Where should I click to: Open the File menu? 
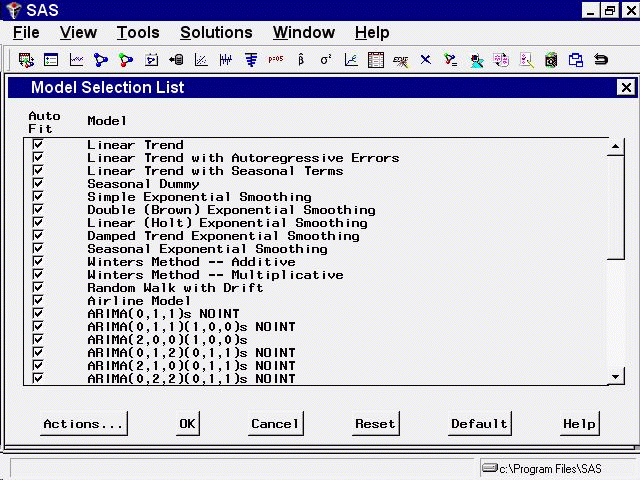26,32
